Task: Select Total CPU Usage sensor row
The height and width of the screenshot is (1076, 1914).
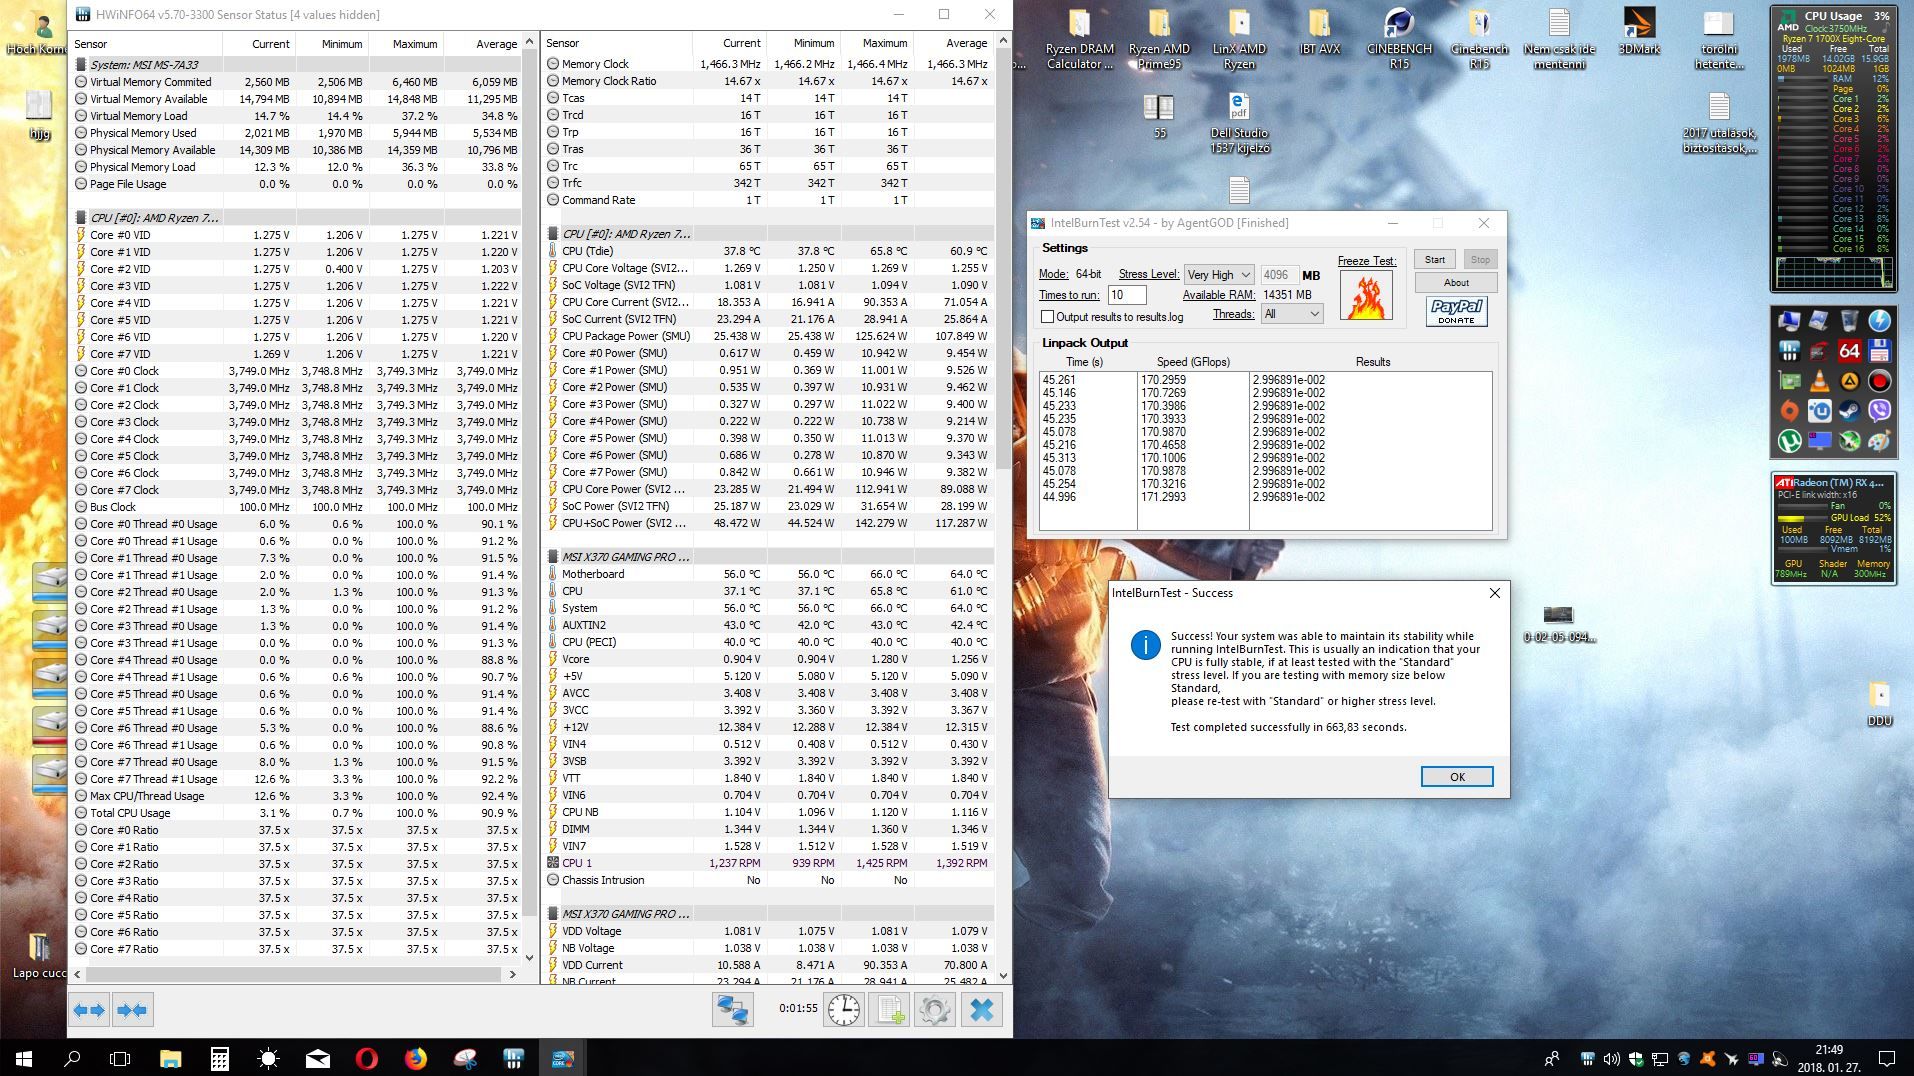Action: click(296, 813)
